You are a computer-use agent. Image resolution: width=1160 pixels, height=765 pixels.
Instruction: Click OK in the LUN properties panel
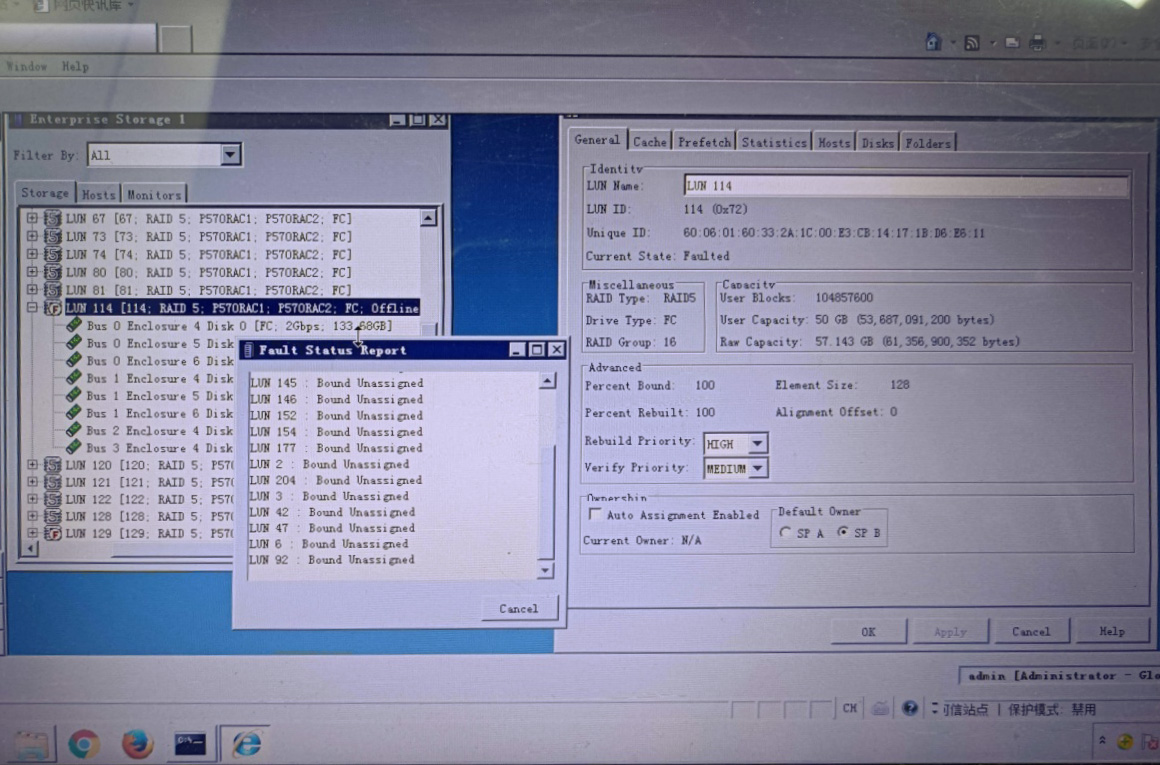[x=868, y=632]
